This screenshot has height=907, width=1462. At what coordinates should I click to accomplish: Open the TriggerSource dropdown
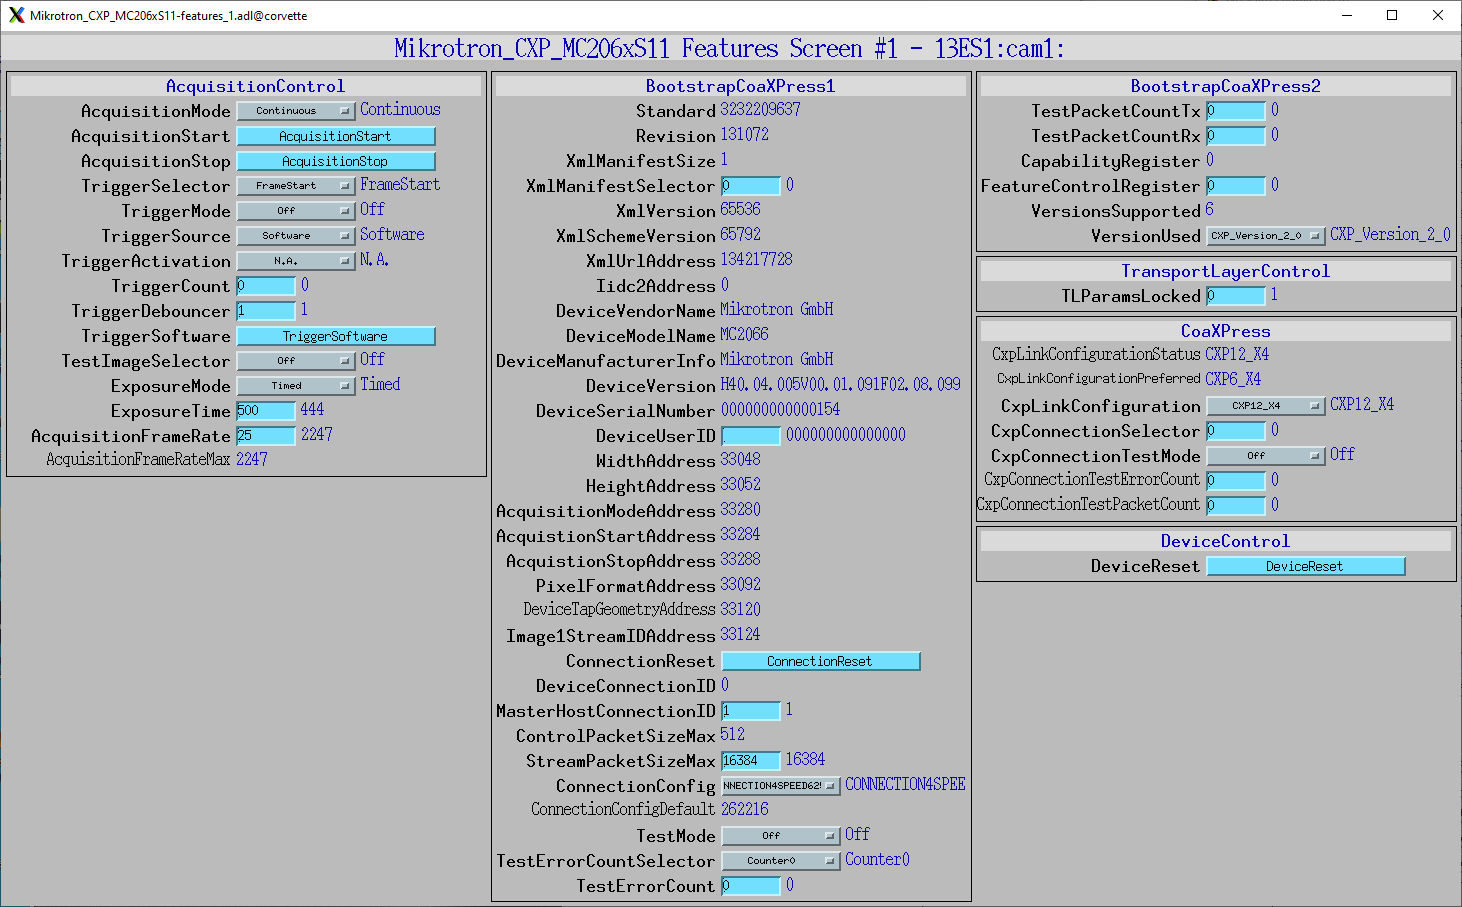coord(296,236)
